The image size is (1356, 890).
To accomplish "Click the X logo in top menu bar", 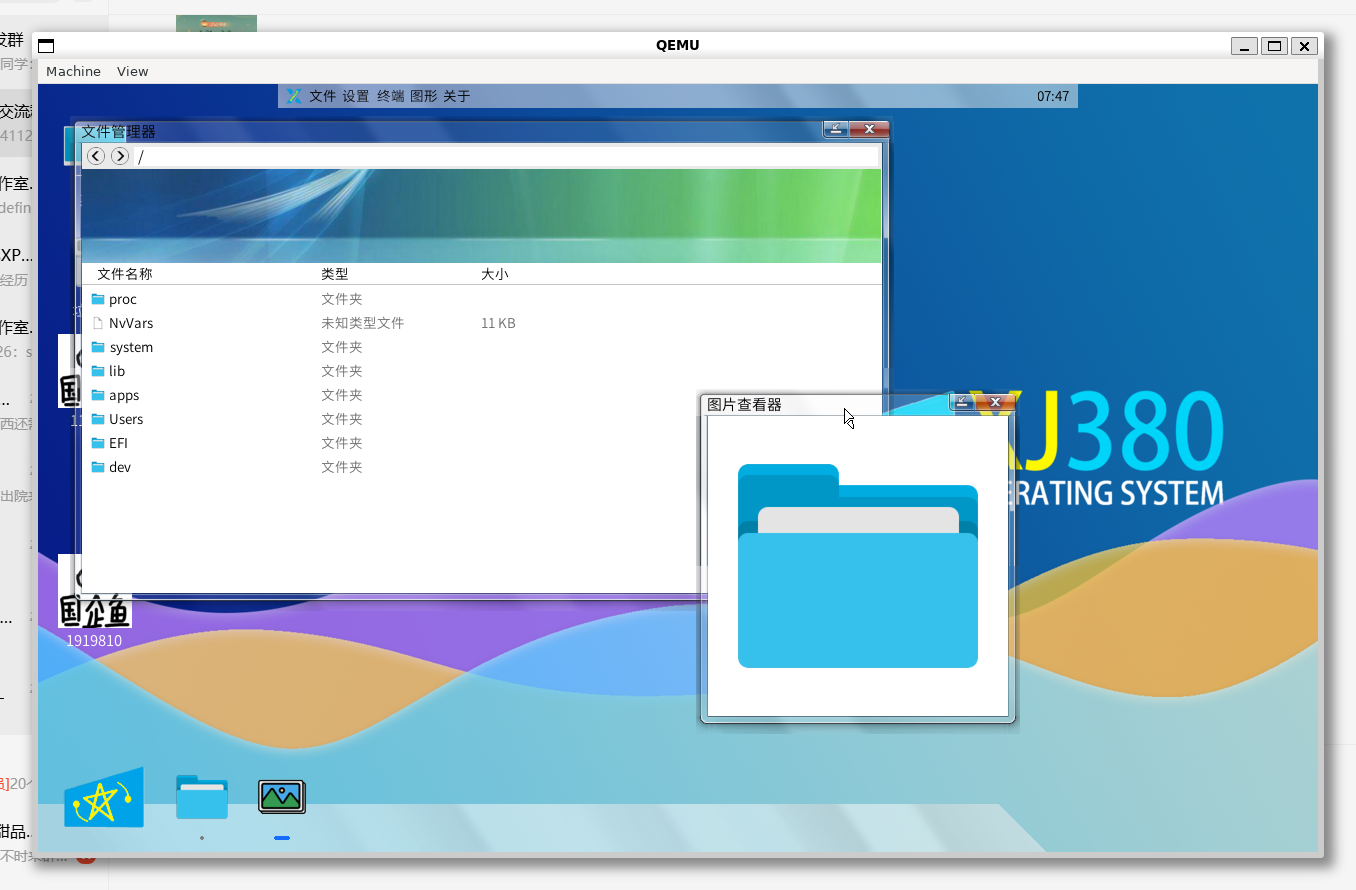I will point(294,96).
